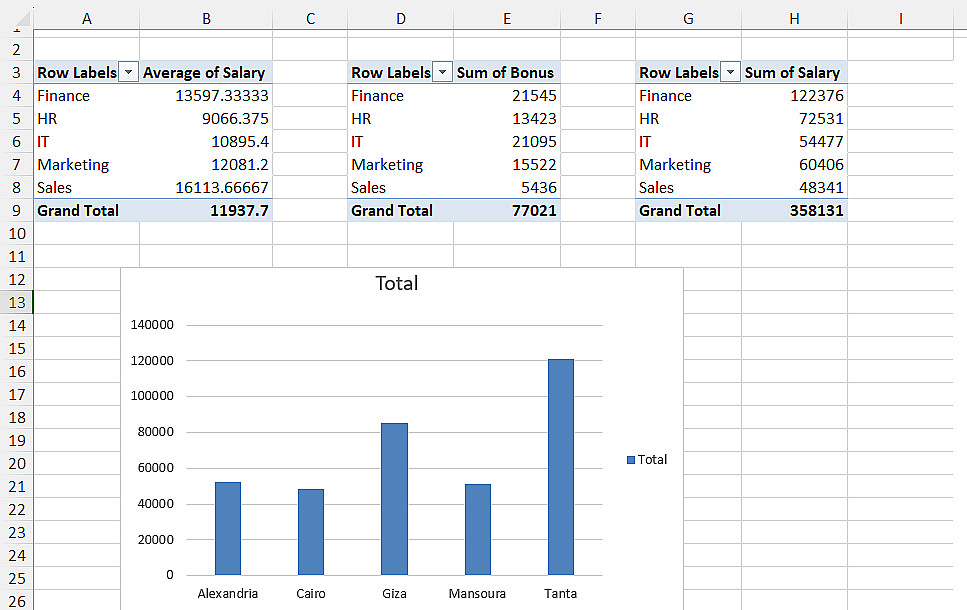Viewport: 967px width, 610px height.
Task: Select cell with value 9066.375
Action: pos(206,118)
